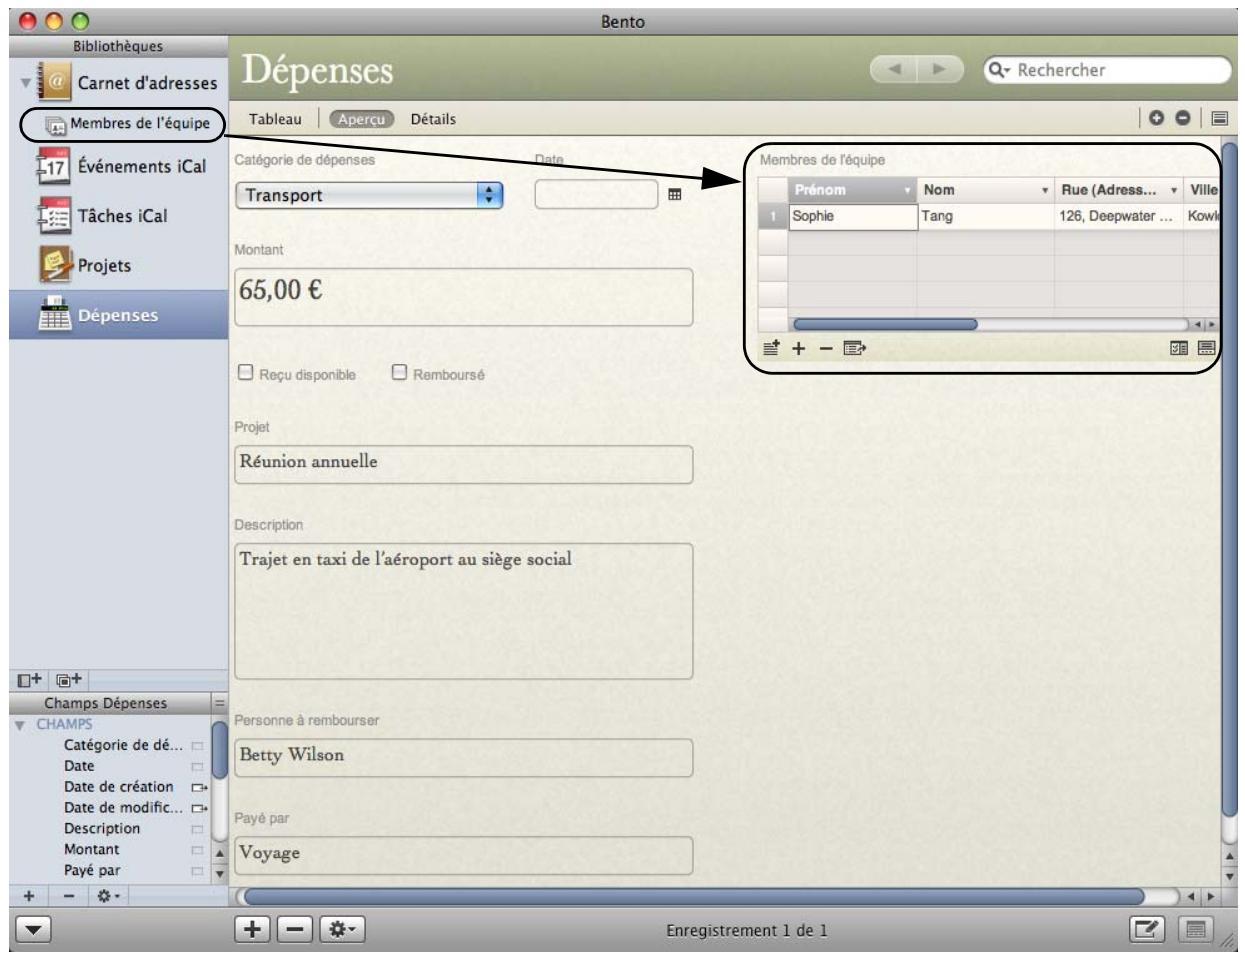Add a related record with plus icon

point(798,348)
